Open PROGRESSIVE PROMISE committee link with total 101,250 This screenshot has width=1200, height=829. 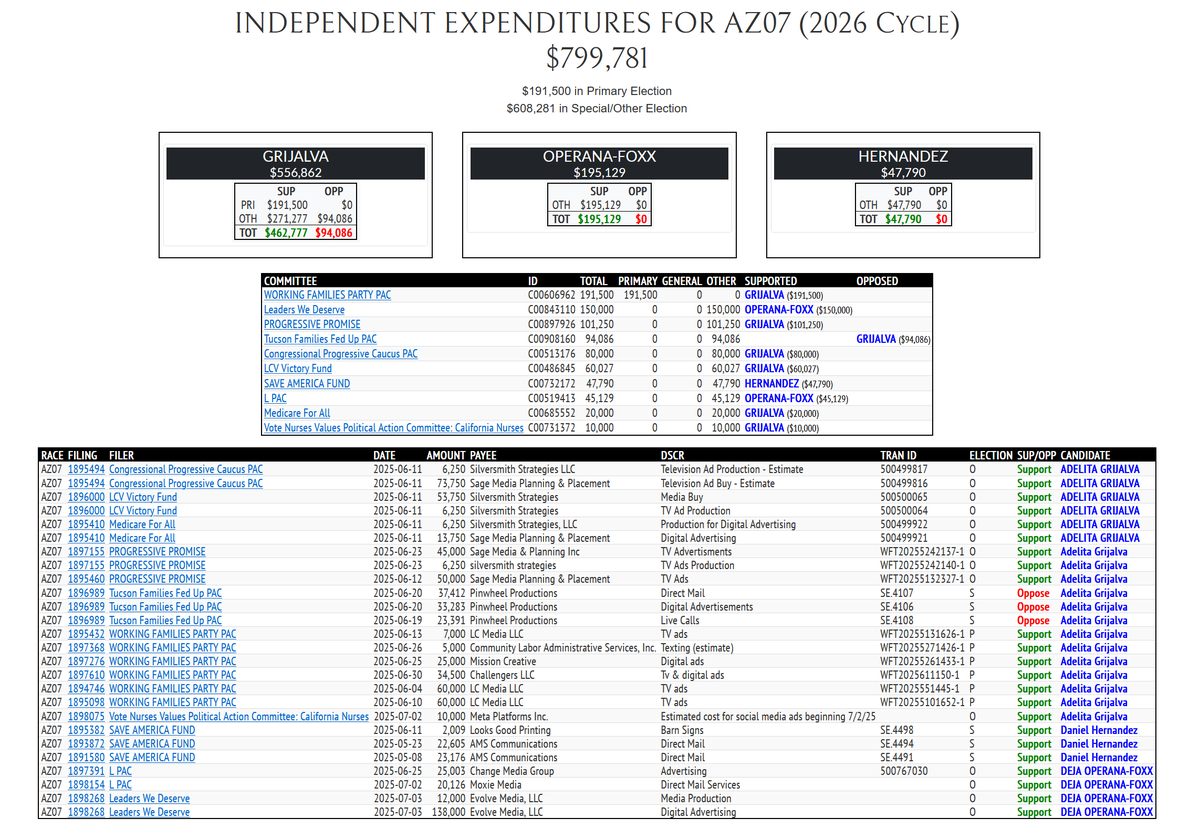[312, 325]
